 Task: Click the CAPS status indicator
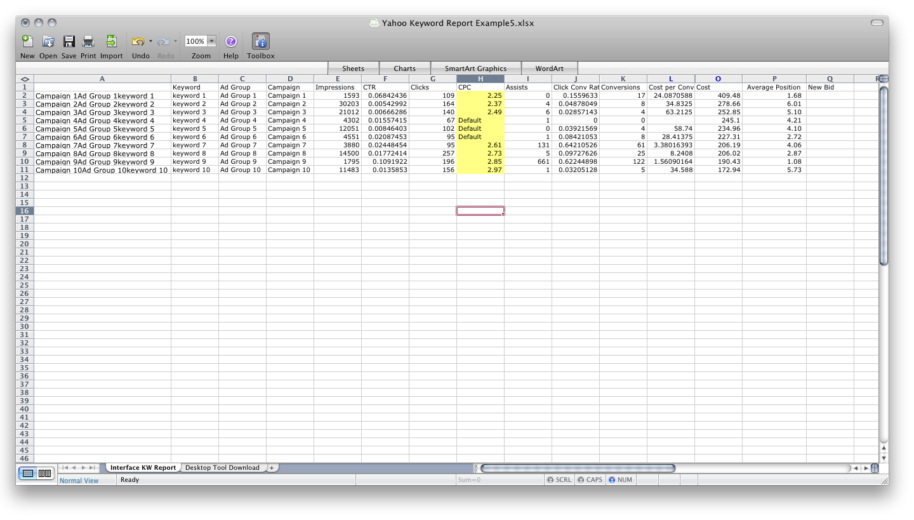(x=590, y=480)
